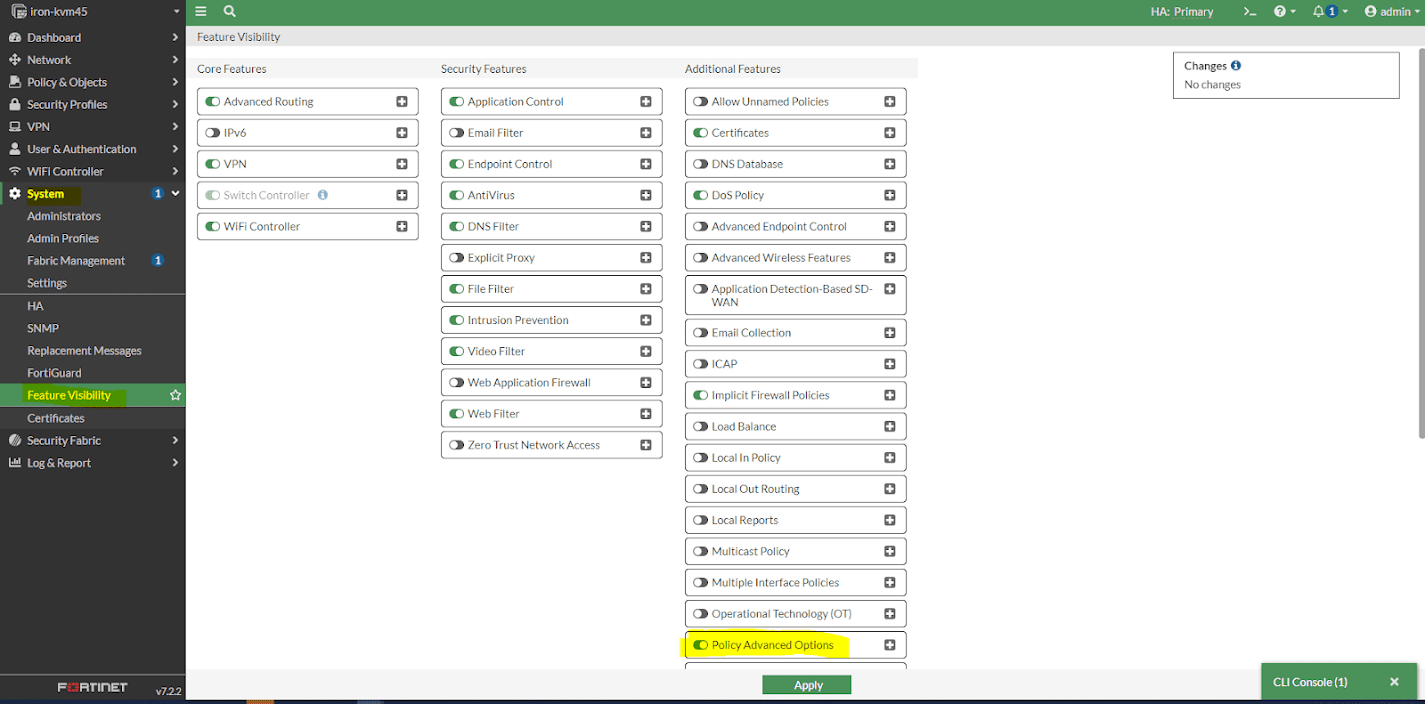
Task: Click the favorite star beside Feature Visibility
Action: (175, 395)
